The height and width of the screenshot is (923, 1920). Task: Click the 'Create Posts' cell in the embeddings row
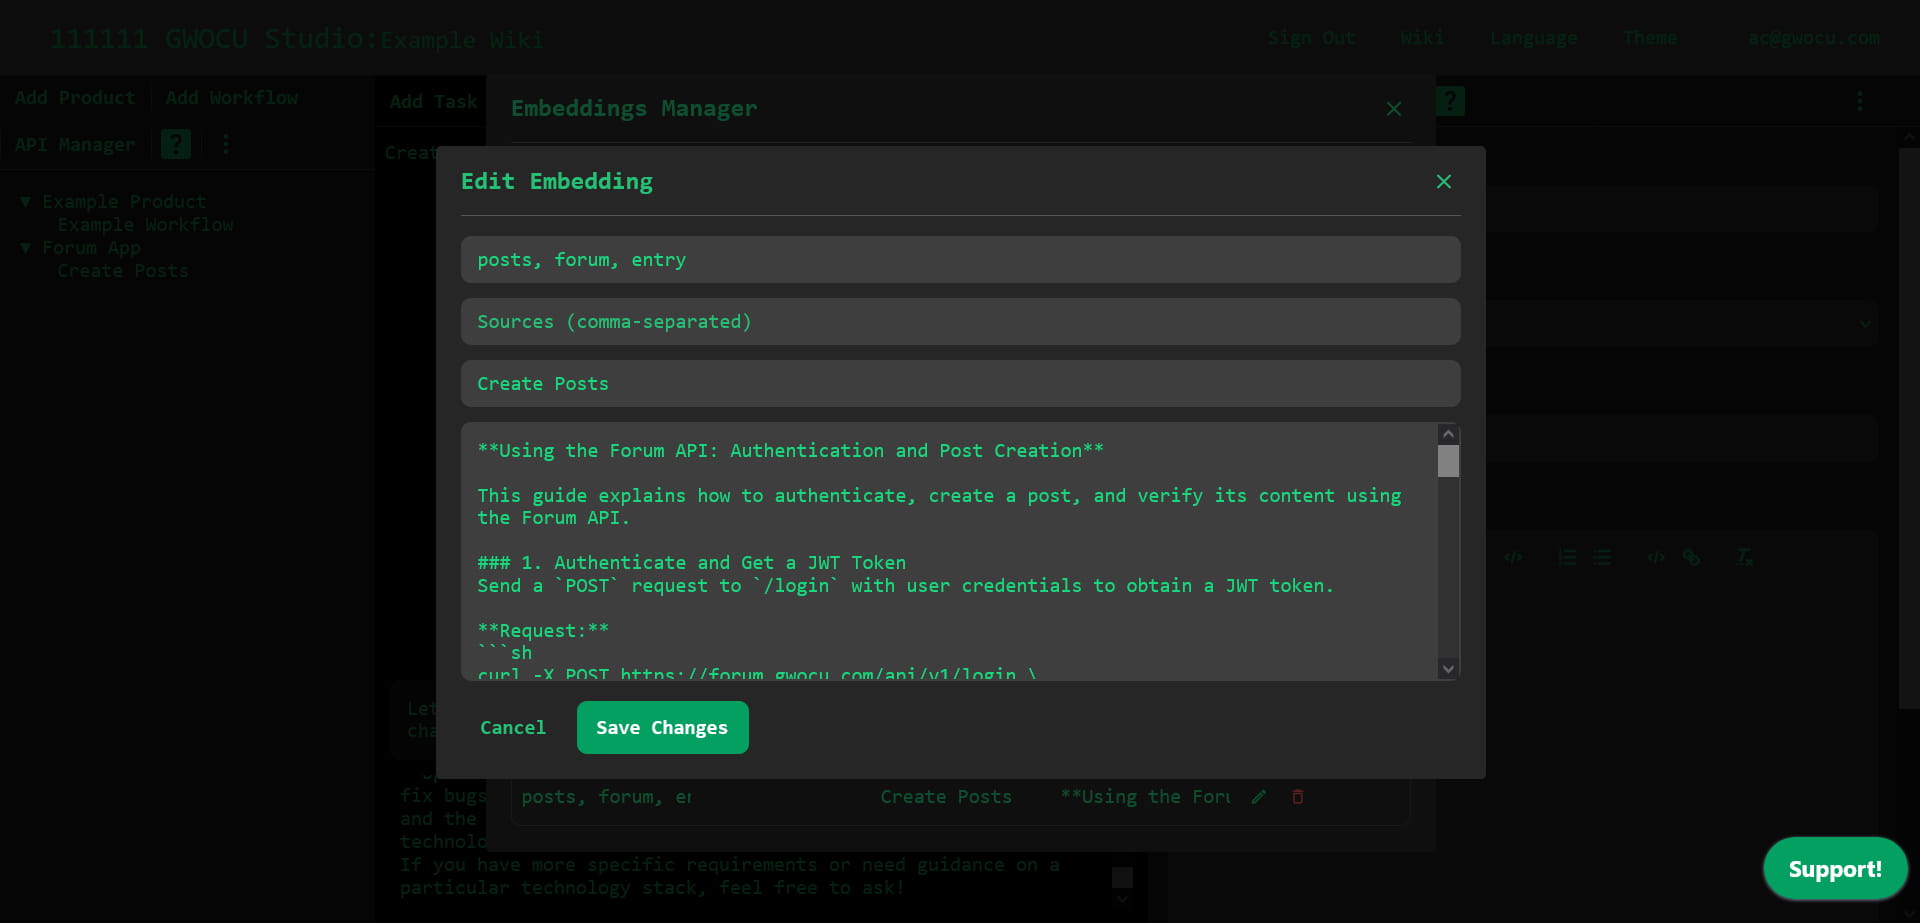tap(946, 797)
